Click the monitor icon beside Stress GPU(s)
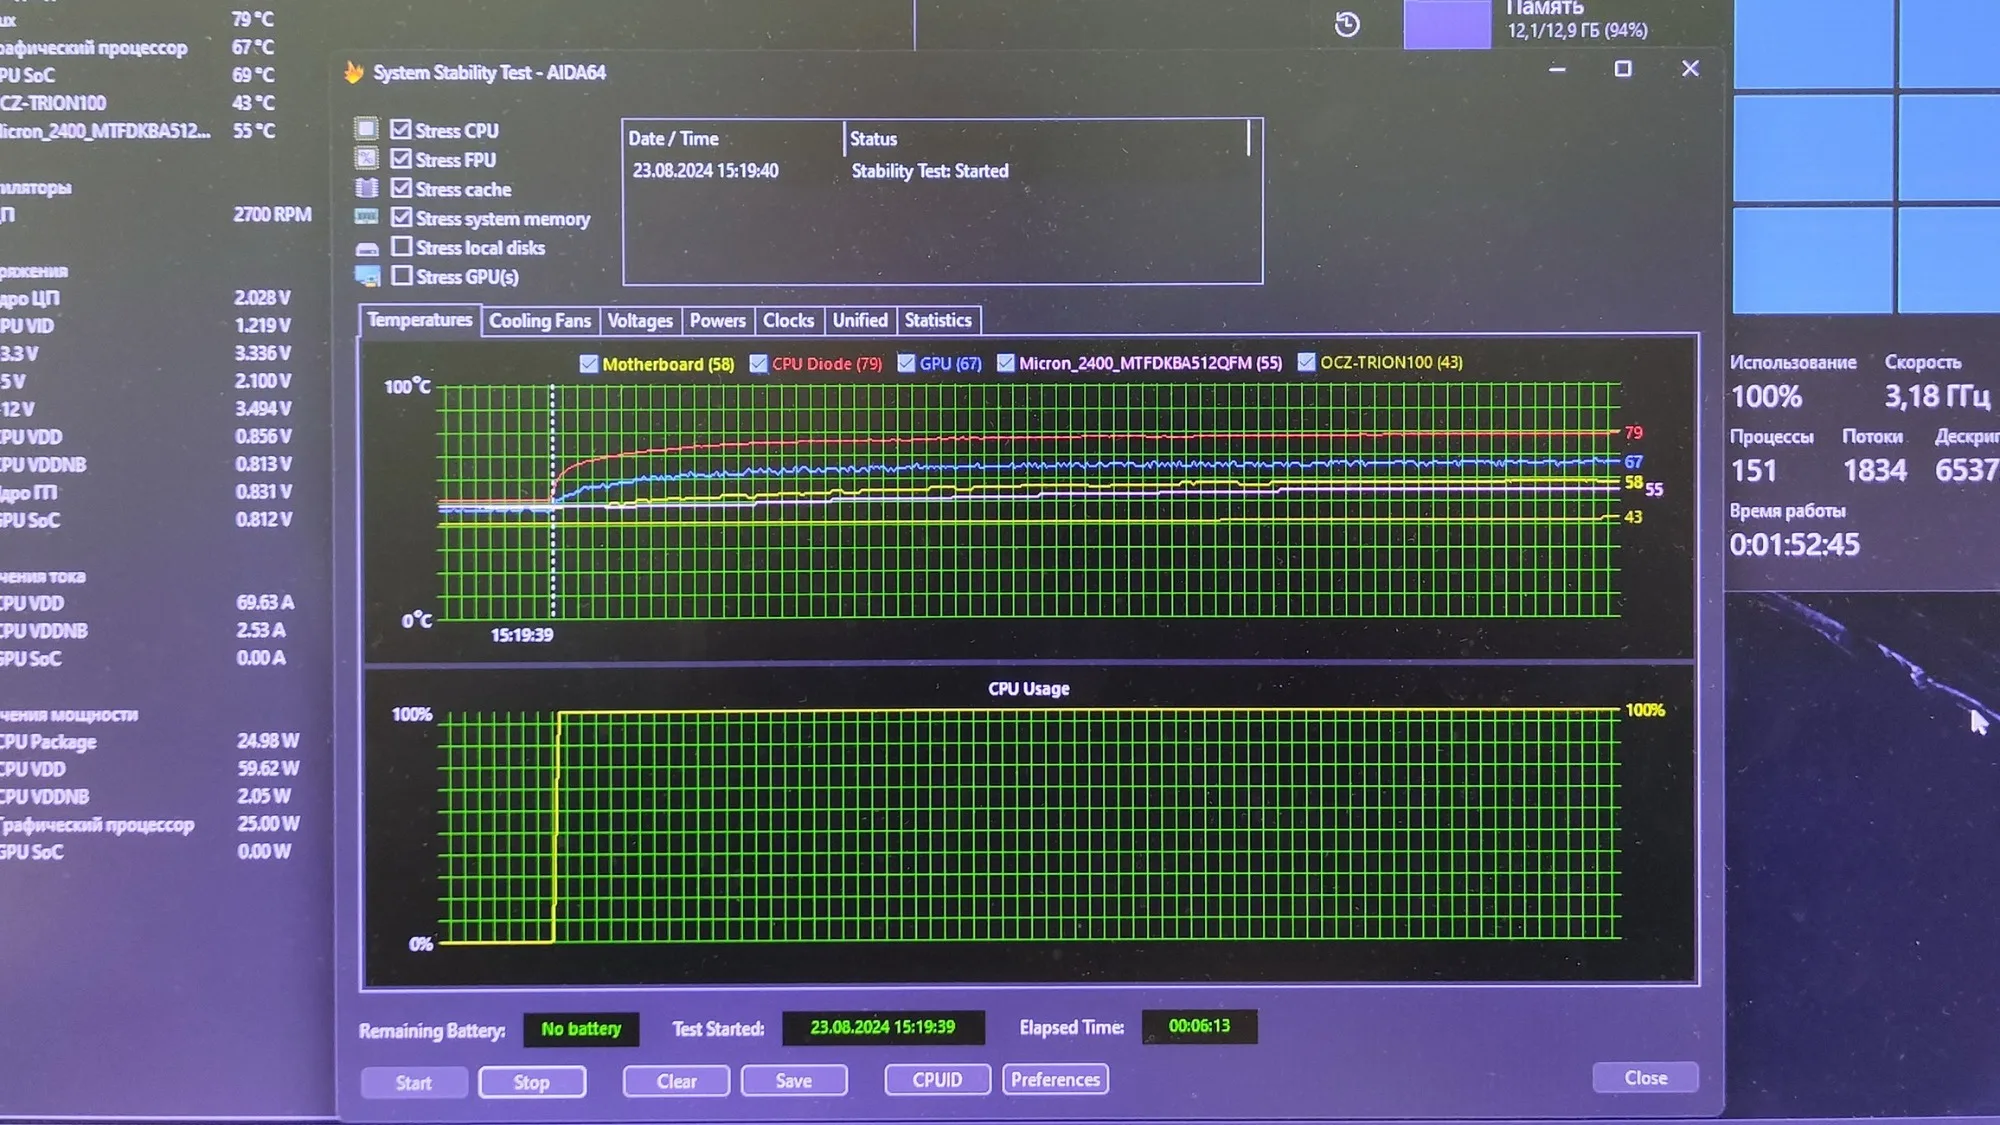 click(x=367, y=276)
